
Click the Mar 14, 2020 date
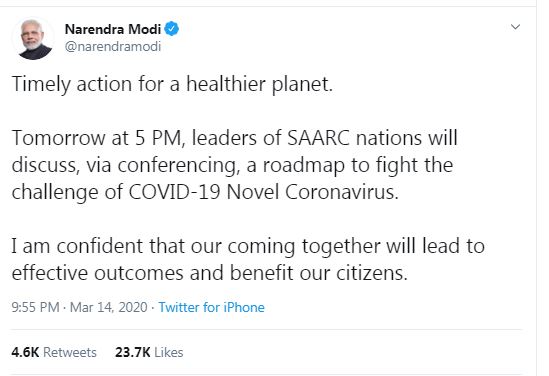[109, 307]
